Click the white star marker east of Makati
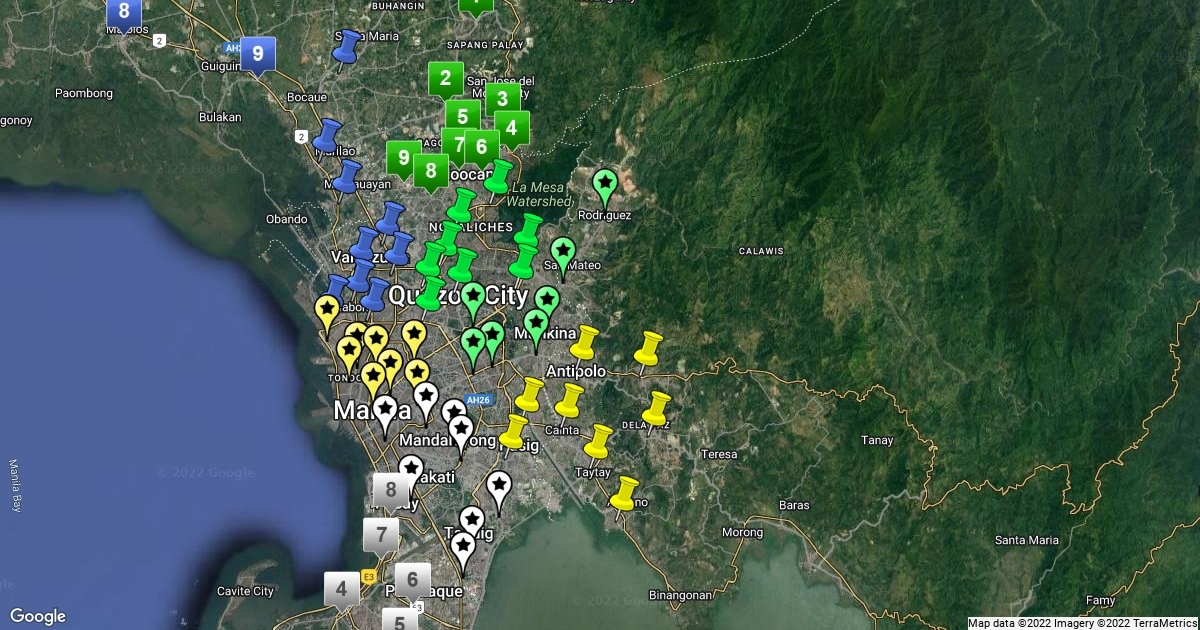 pyautogui.click(x=499, y=489)
